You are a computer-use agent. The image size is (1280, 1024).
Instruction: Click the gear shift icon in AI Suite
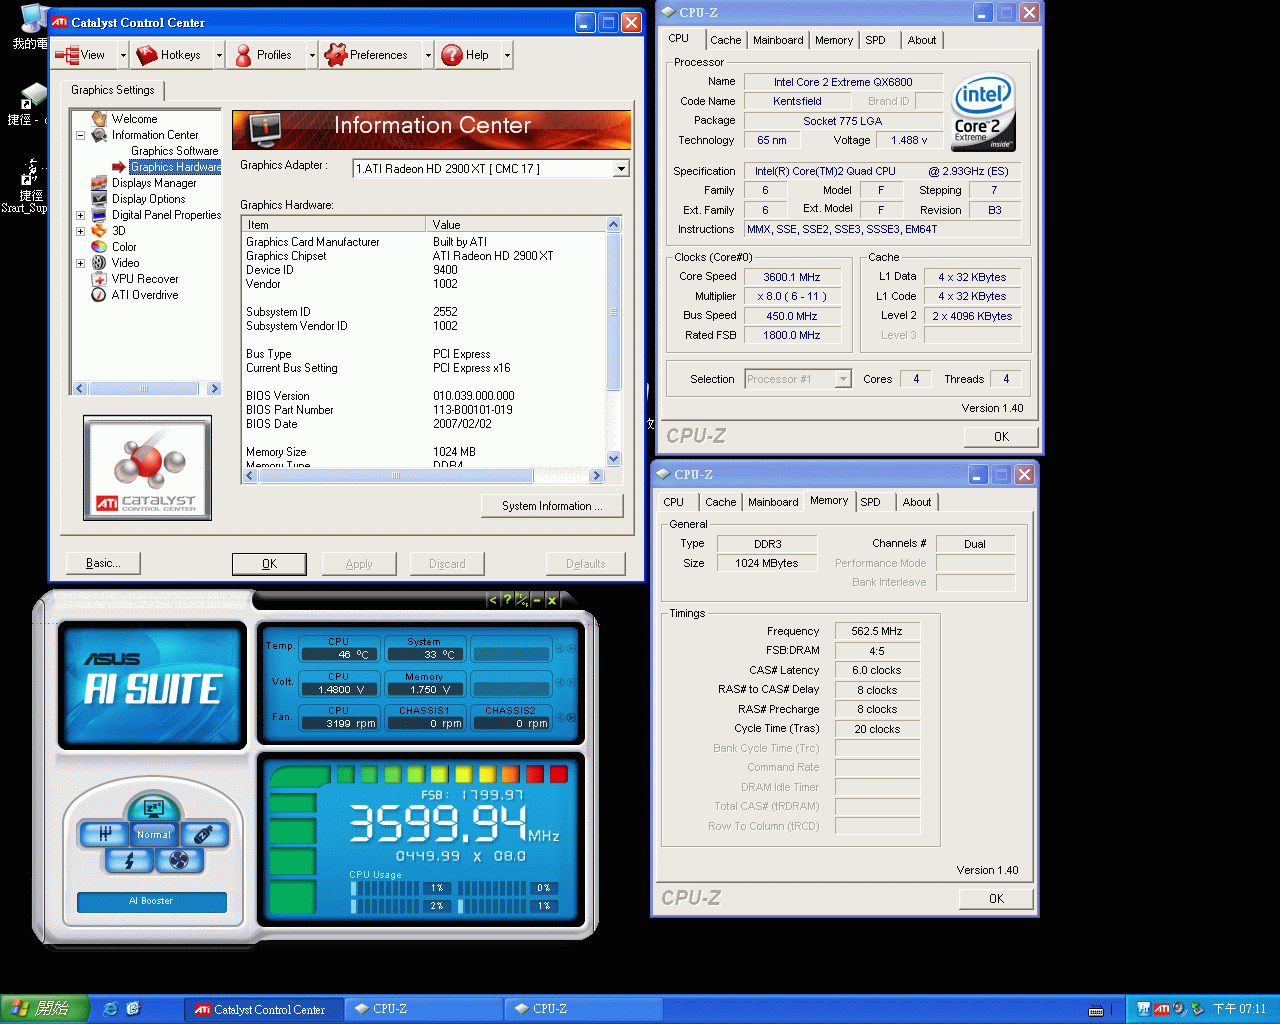(105, 834)
